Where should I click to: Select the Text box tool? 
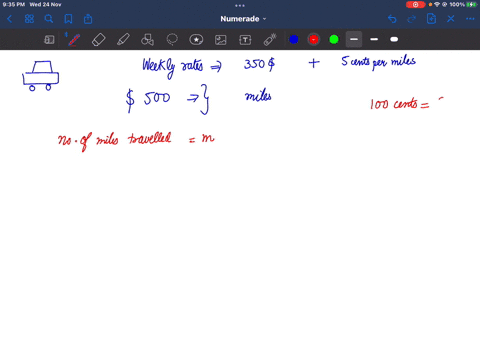point(245,40)
